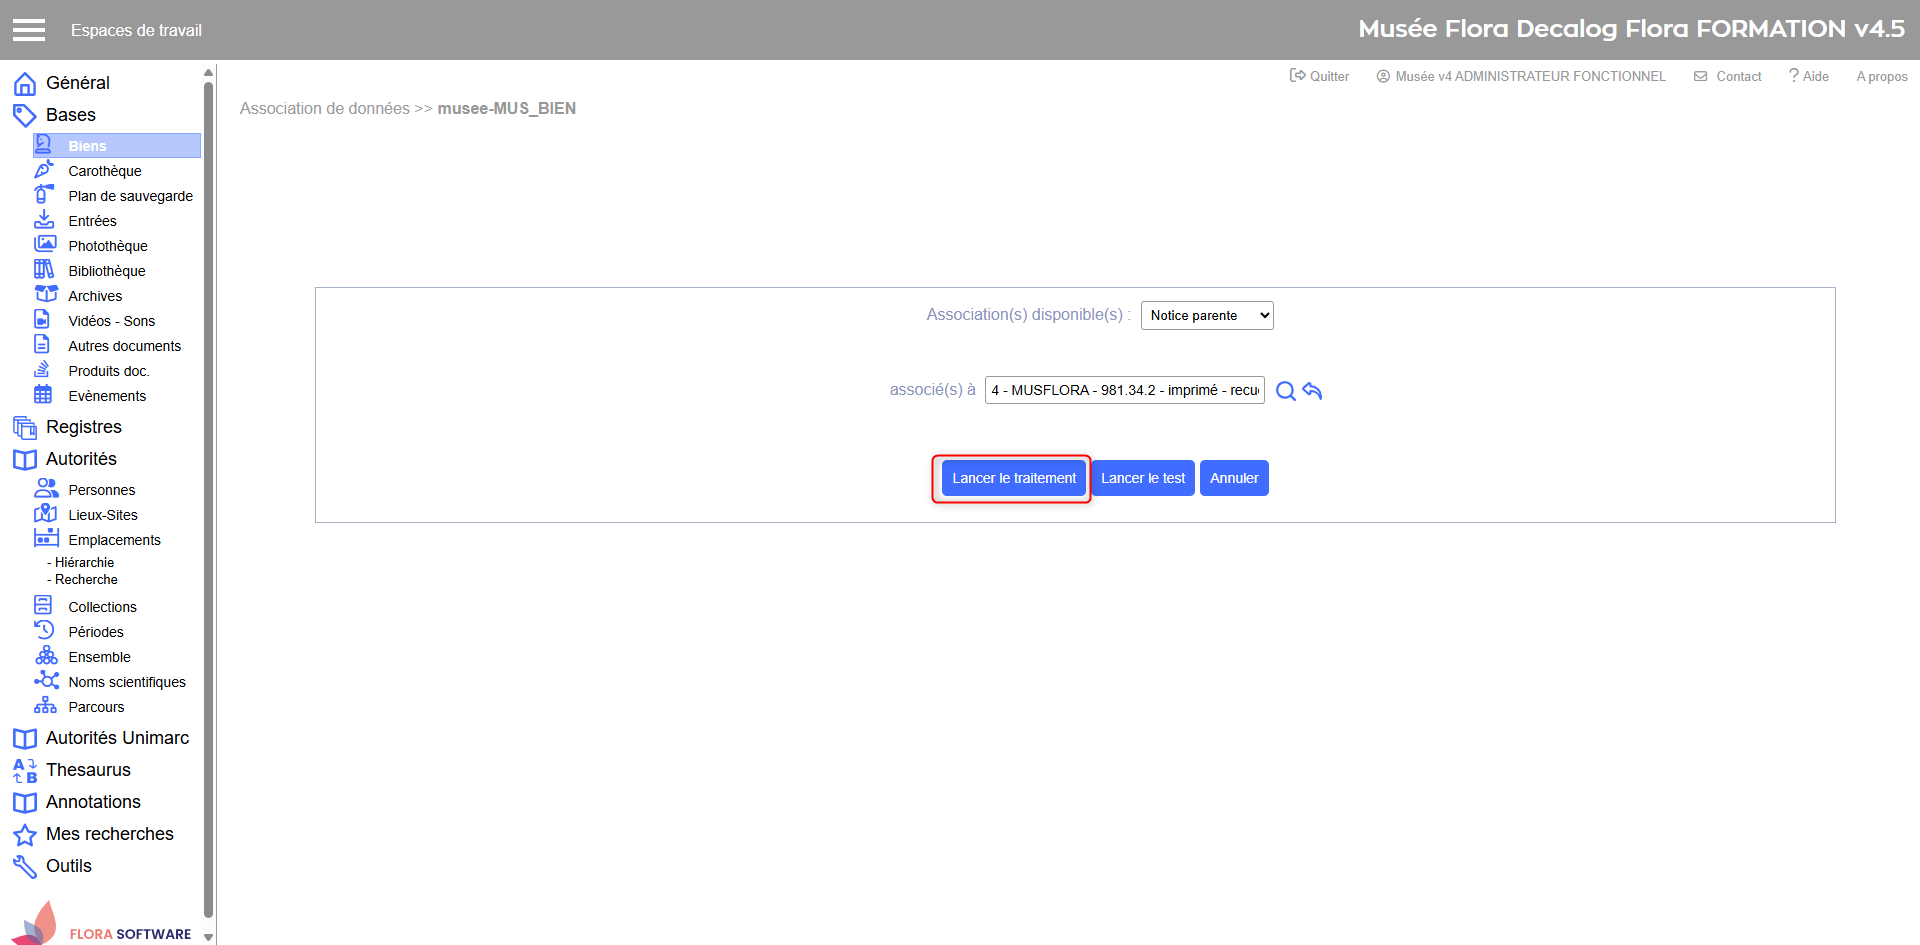Screen dimensions: 1920x945
Task: Click the Annuler button
Action: 1234,478
